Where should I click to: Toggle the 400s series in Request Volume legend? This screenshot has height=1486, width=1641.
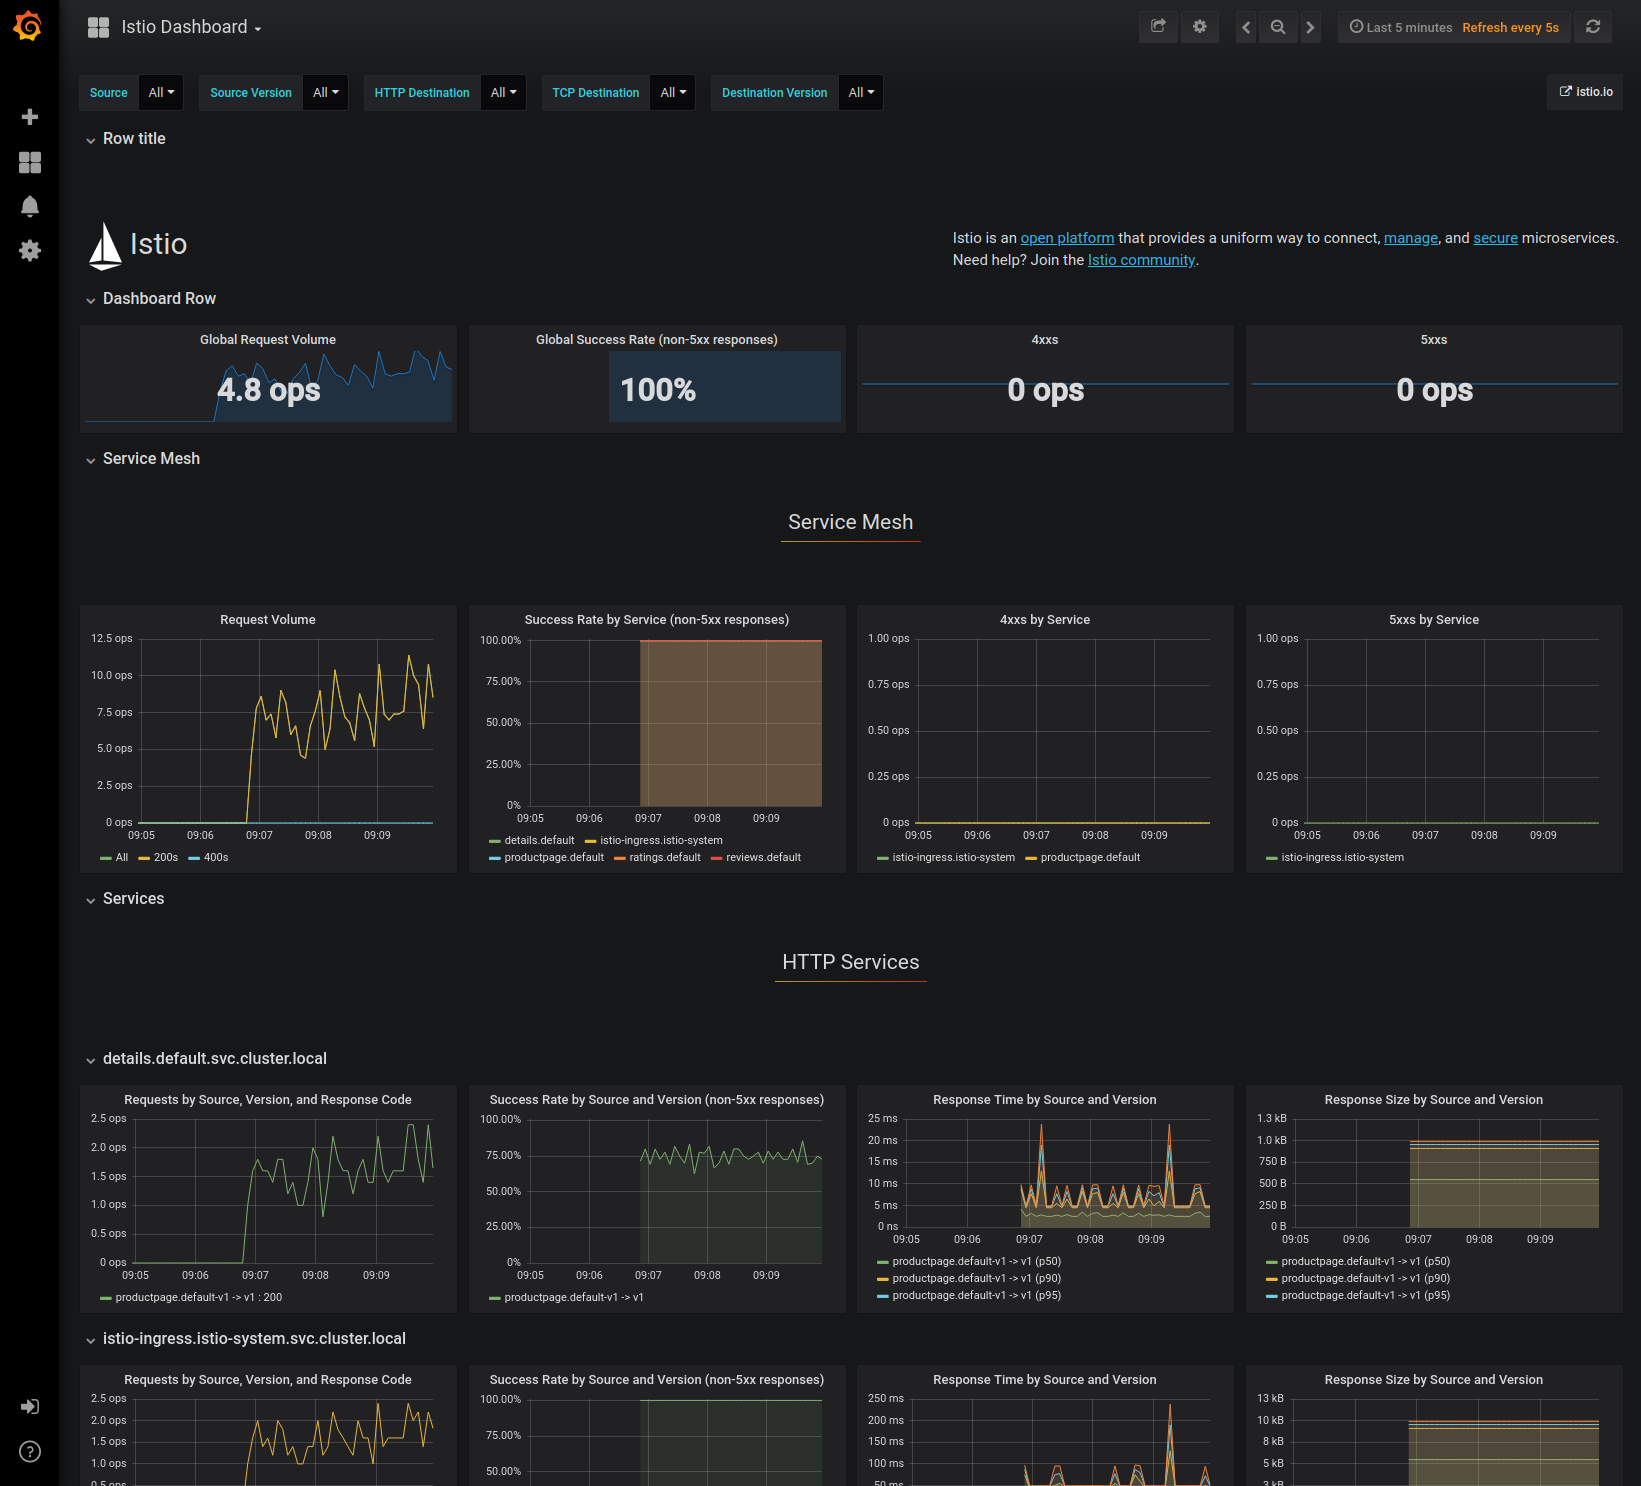[216, 858]
